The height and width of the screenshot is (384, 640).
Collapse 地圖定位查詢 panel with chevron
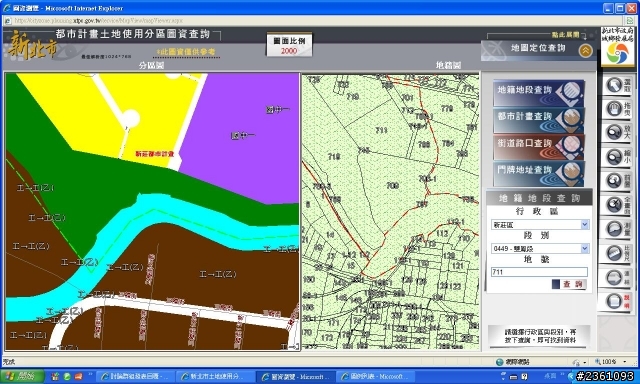point(585,51)
